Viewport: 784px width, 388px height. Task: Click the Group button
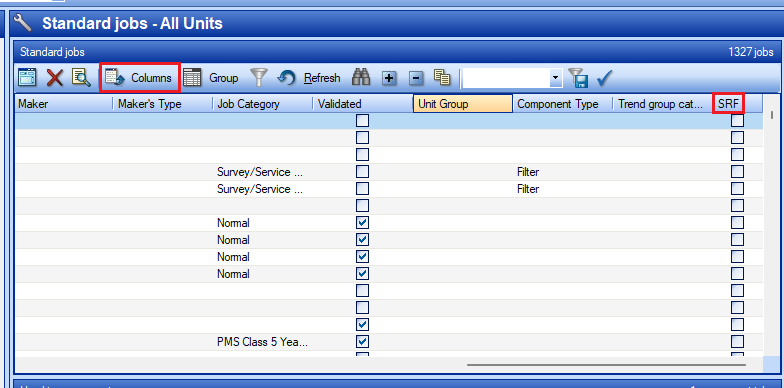pyautogui.click(x=210, y=78)
